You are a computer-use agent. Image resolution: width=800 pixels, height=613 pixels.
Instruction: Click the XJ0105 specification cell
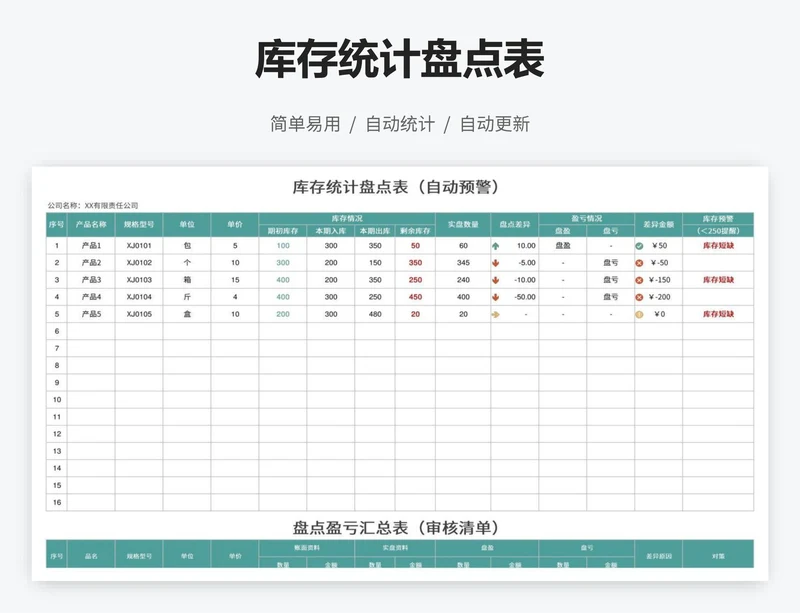[x=139, y=314]
